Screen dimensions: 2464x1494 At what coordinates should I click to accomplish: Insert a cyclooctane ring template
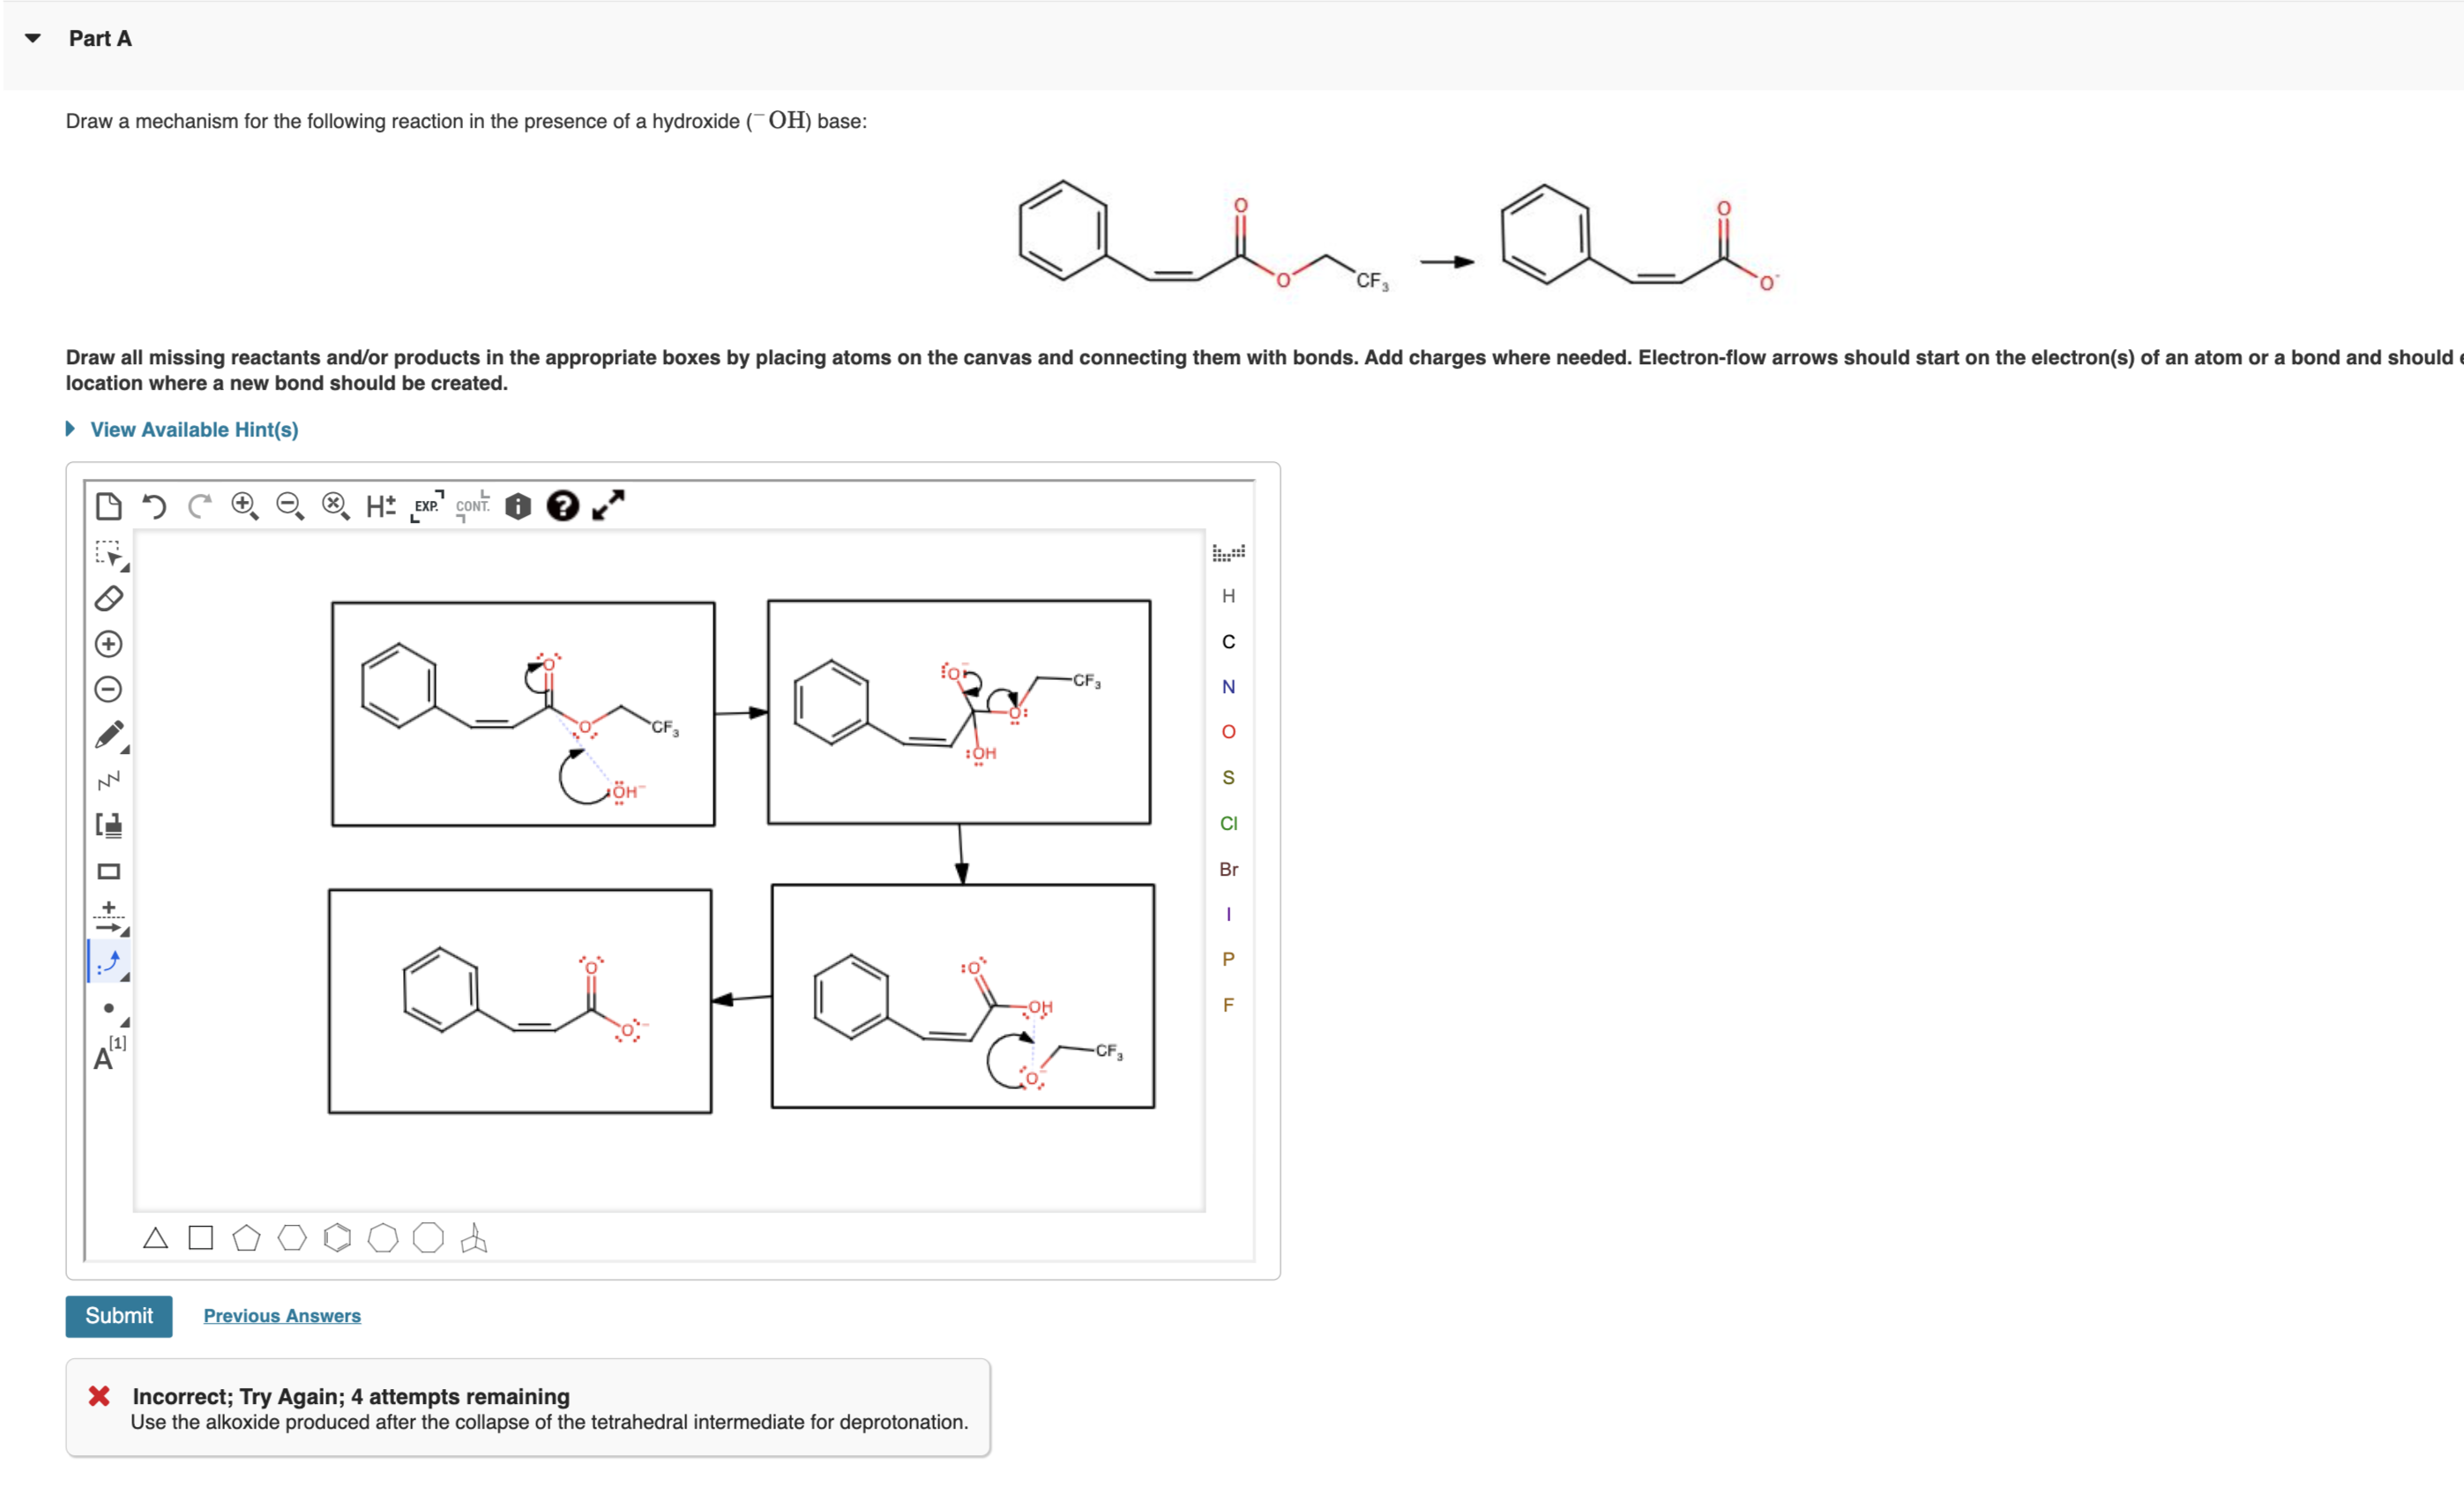(428, 1238)
